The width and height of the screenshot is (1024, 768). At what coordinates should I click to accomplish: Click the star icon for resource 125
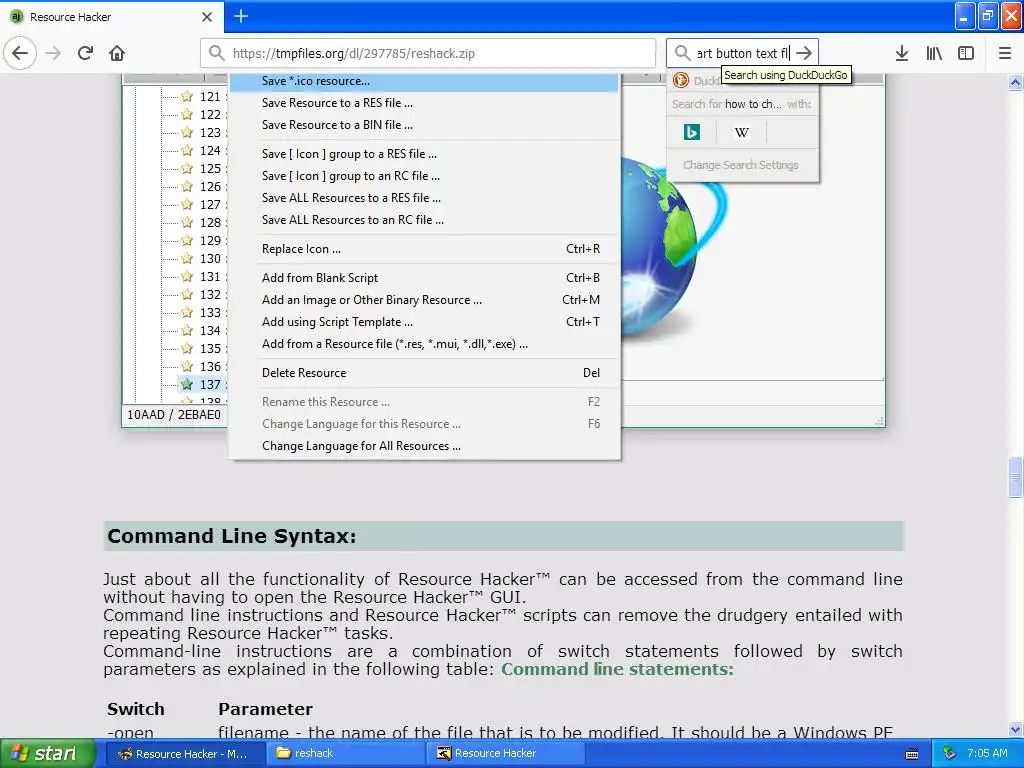point(187,168)
